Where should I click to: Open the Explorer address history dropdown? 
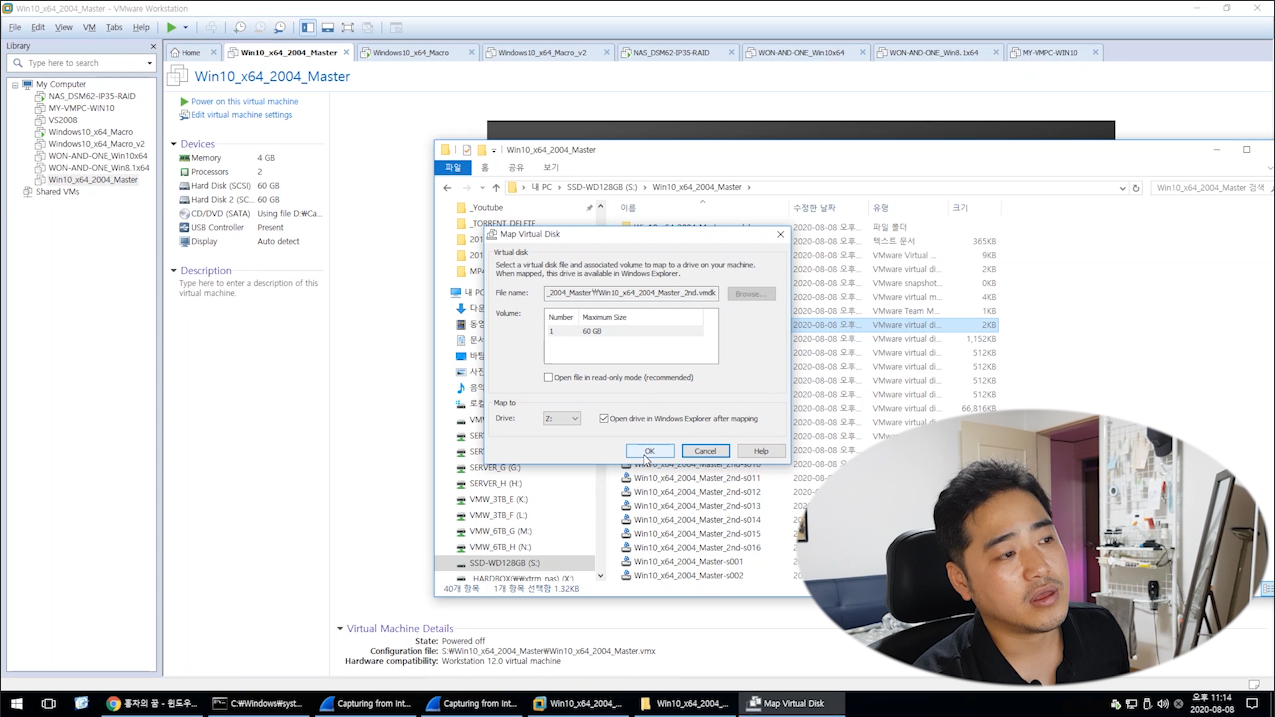pos(1123,188)
